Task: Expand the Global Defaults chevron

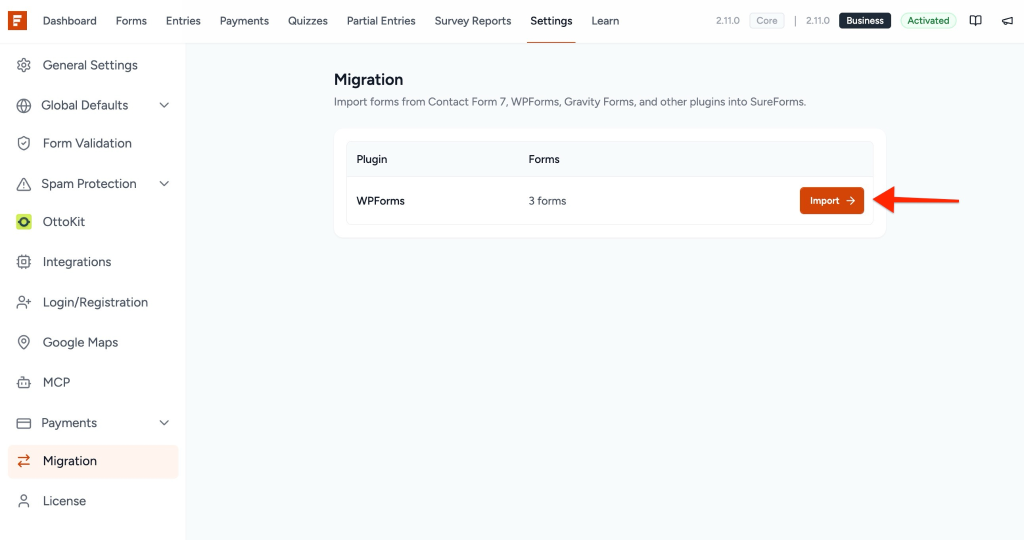Action: tap(164, 105)
